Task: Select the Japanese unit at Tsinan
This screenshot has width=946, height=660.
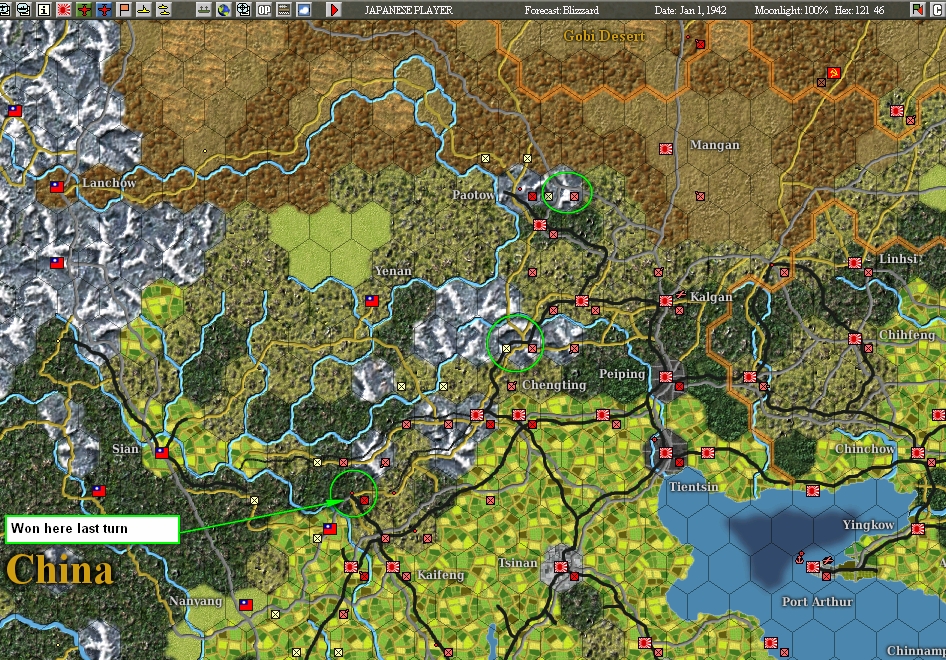Action: (560, 566)
